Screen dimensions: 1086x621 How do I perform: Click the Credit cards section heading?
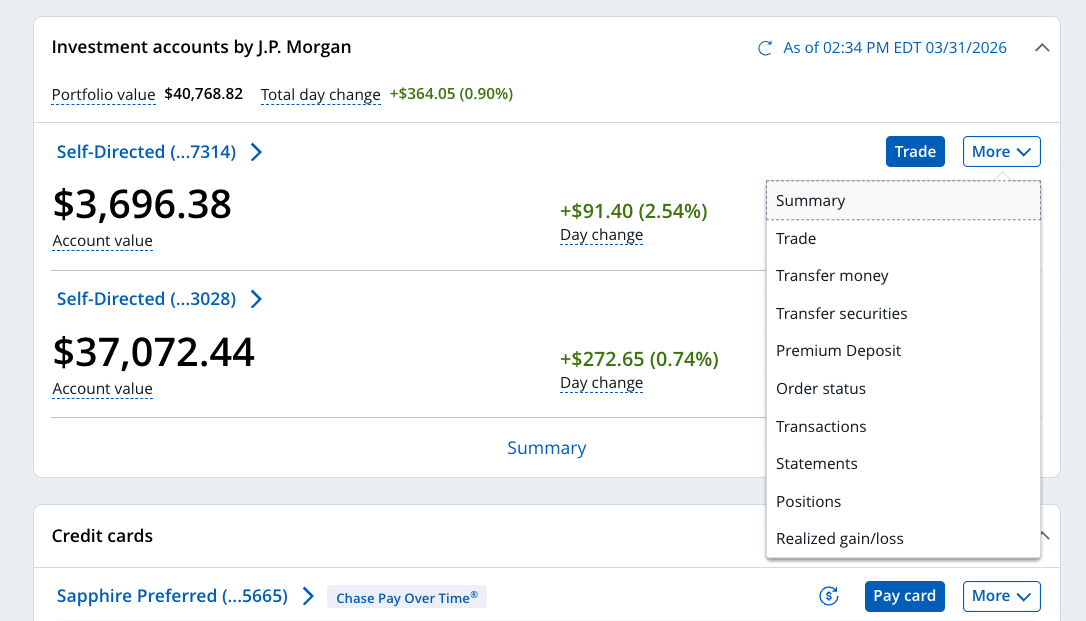(x=103, y=536)
